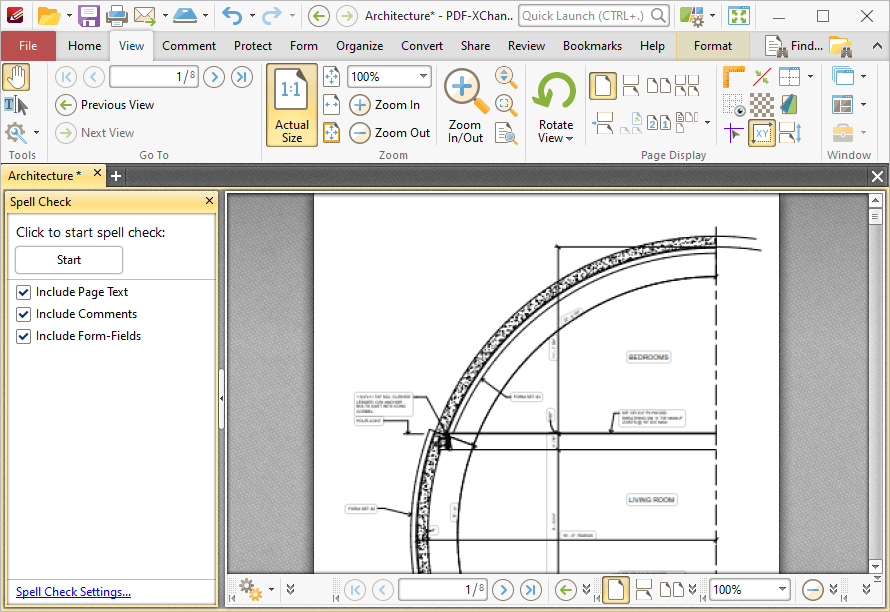Click the Save icon in quick access toolbar
Image resolution: width=890 pixels, height=612 pixels.
[89, 16]
